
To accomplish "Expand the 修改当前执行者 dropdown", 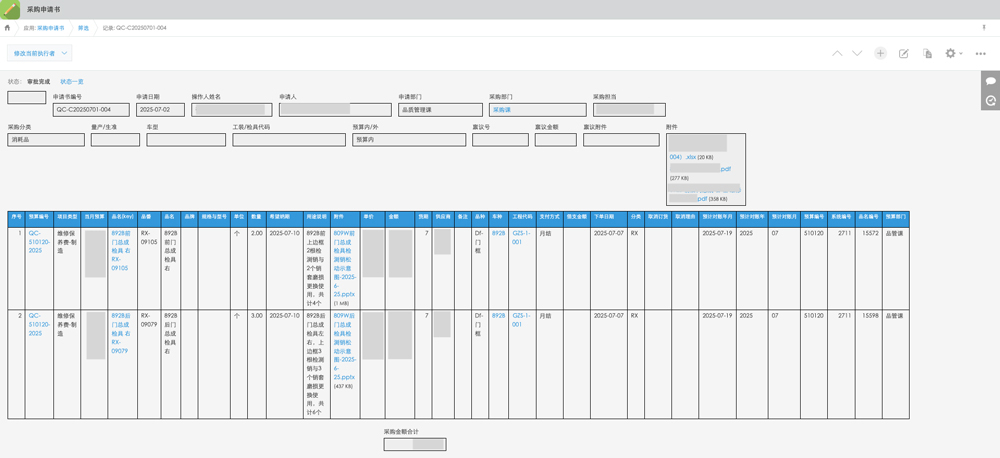I will coord(39,53).
